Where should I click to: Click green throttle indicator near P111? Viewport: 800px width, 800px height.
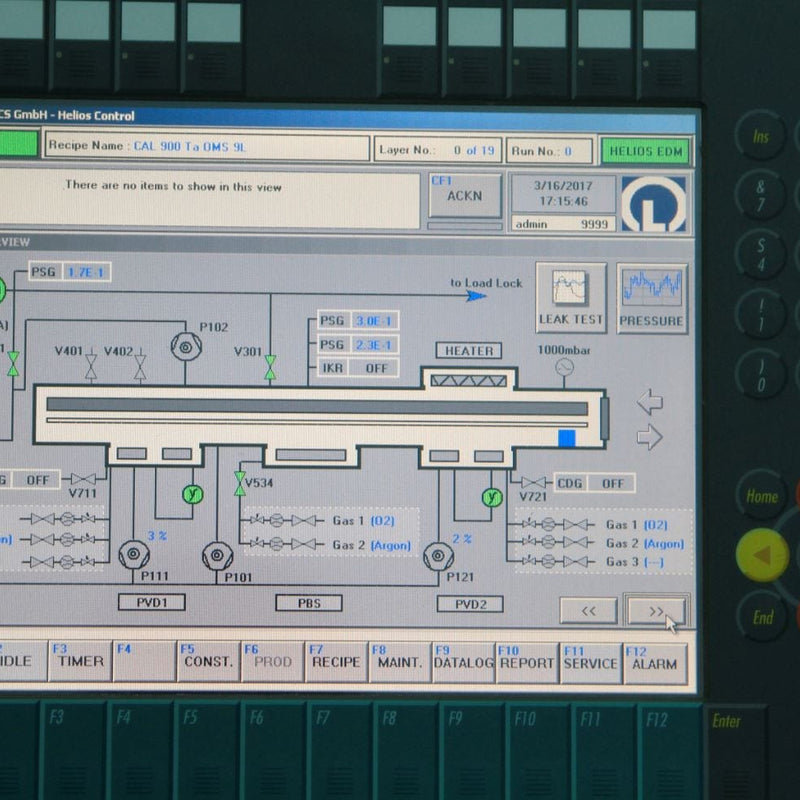pyautogui.click(x=193, y=494)
